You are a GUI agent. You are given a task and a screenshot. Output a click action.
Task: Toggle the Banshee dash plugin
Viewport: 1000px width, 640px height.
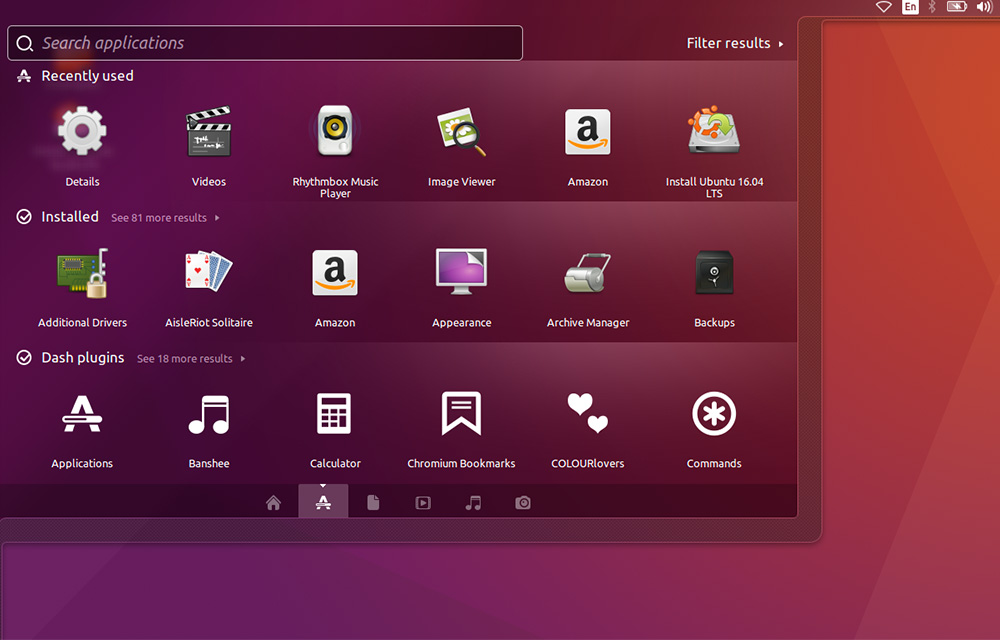[209, 414]
